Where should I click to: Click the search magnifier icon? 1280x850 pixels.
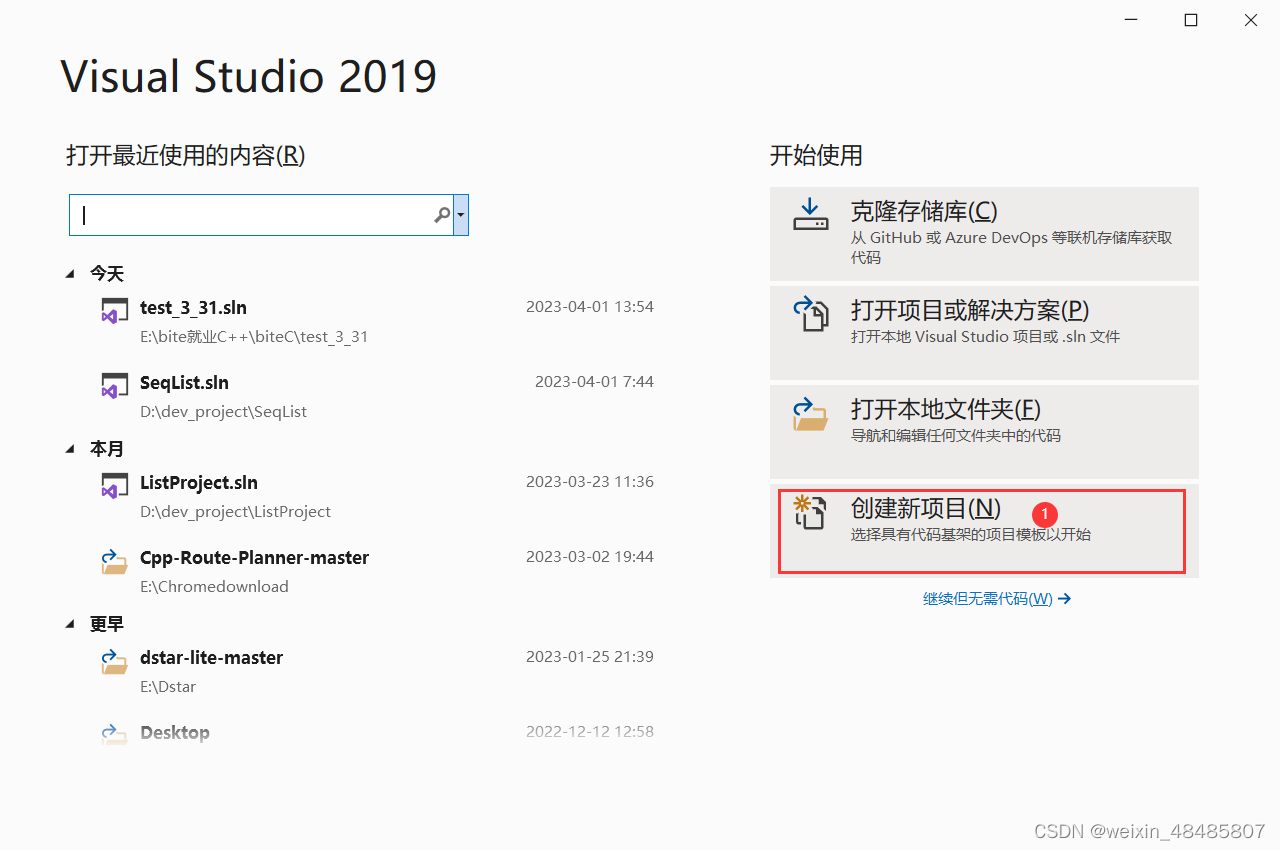pos(442,215)
